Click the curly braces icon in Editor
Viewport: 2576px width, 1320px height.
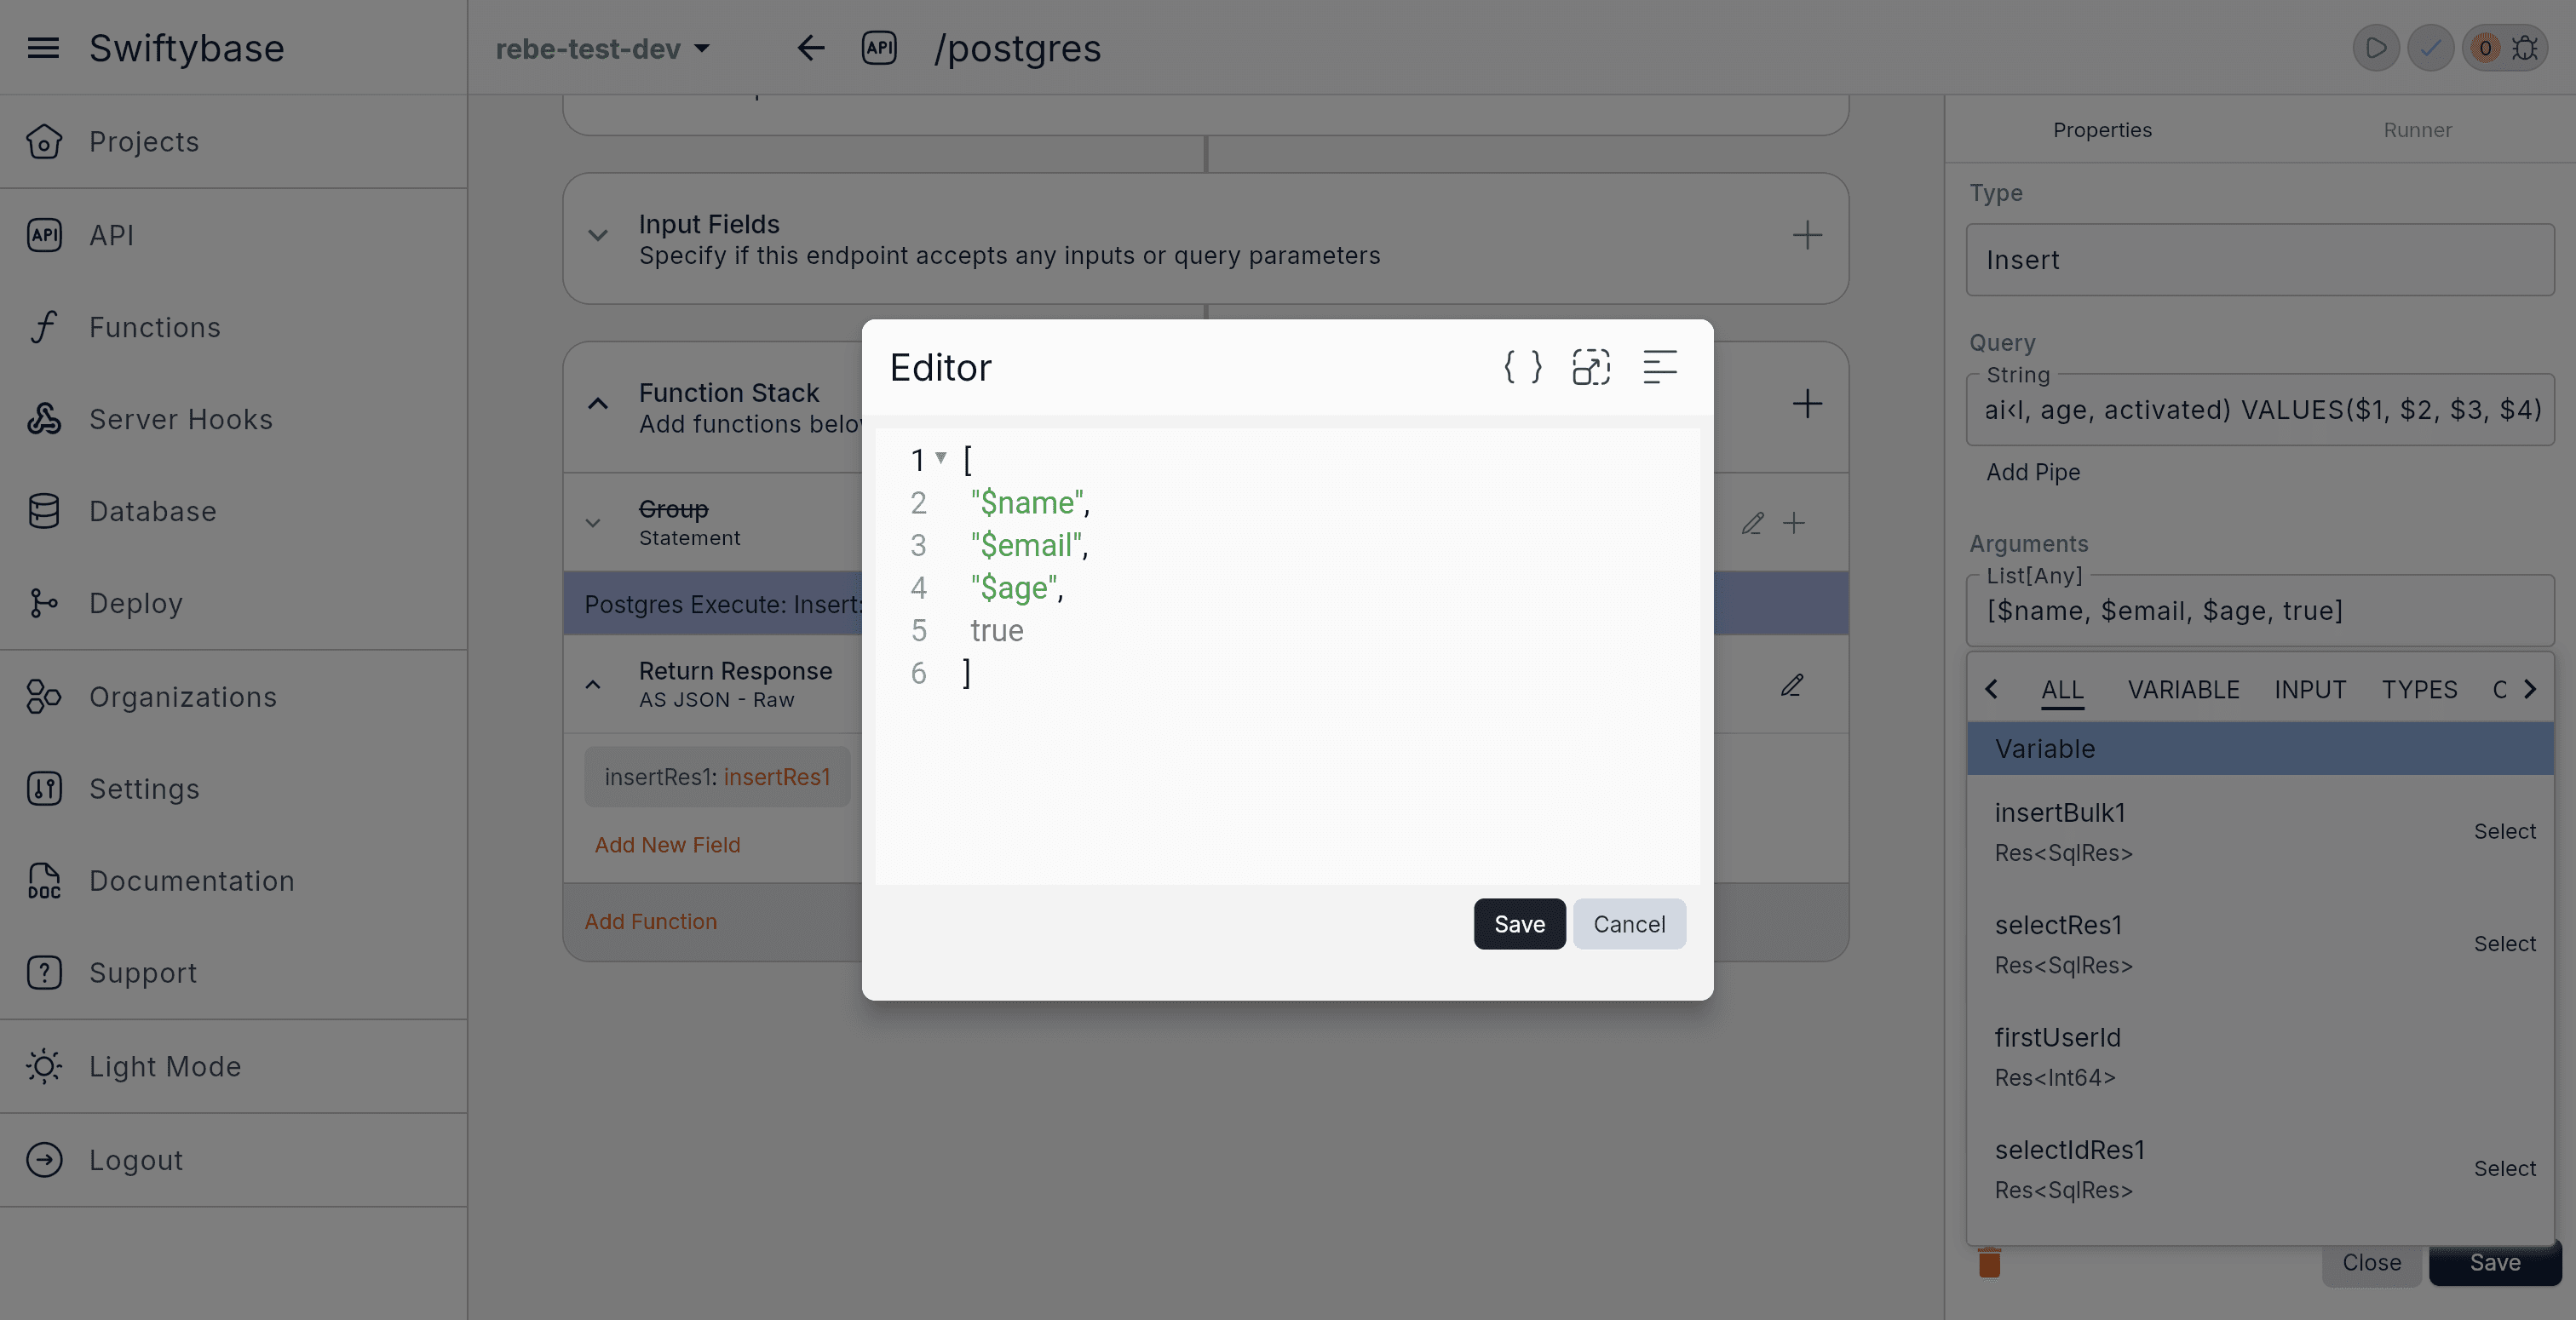click(1523, 367)
